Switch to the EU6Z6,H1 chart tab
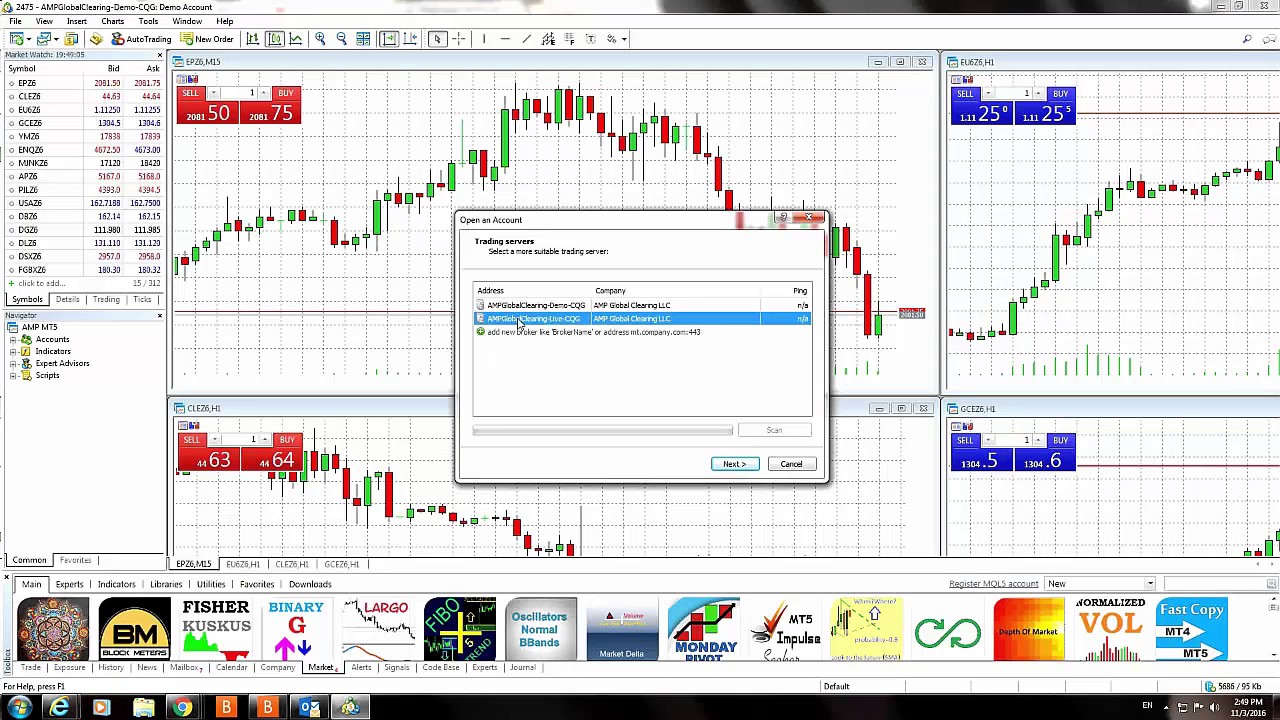 click(242, 564)
